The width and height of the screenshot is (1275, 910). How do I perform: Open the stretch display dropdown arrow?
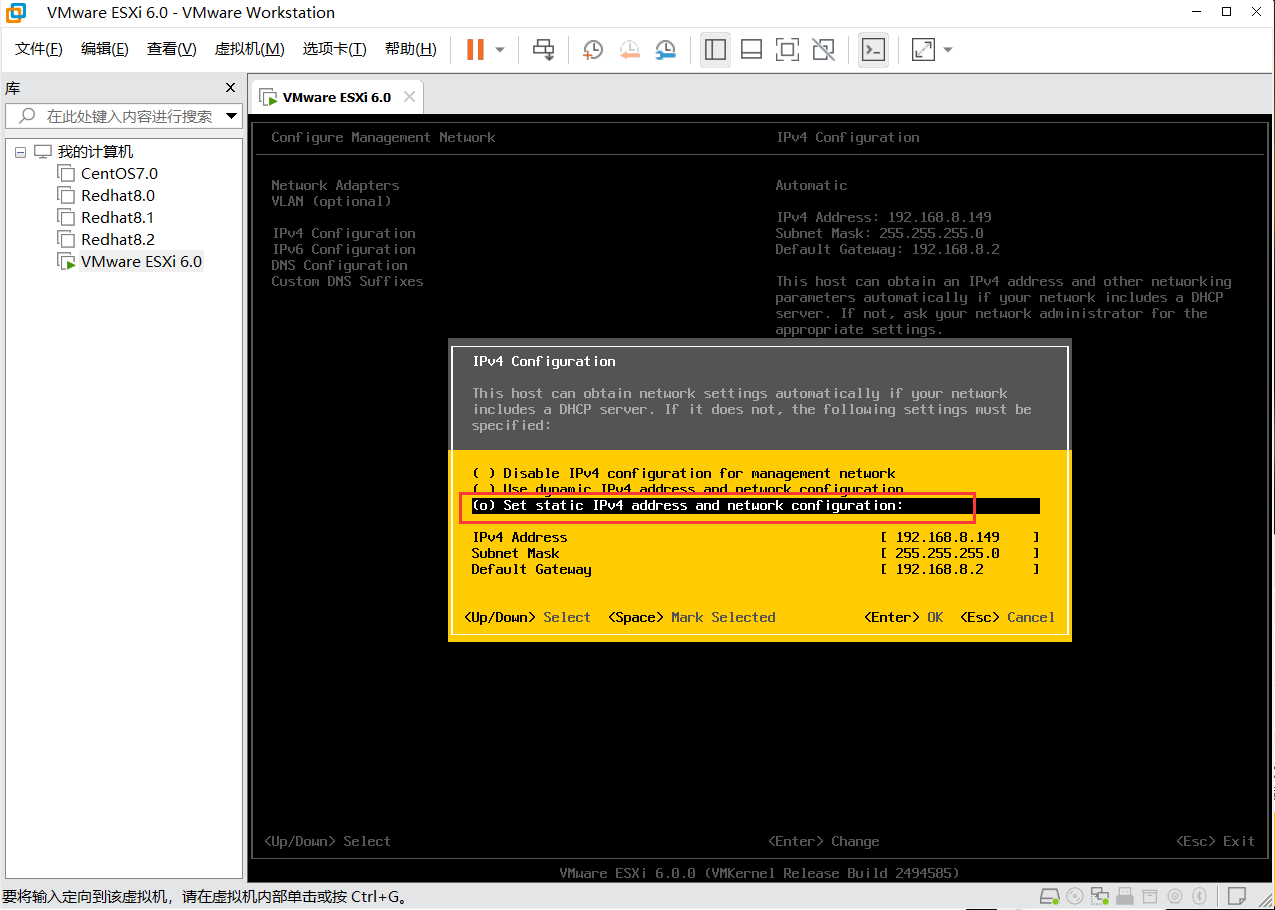948,50
